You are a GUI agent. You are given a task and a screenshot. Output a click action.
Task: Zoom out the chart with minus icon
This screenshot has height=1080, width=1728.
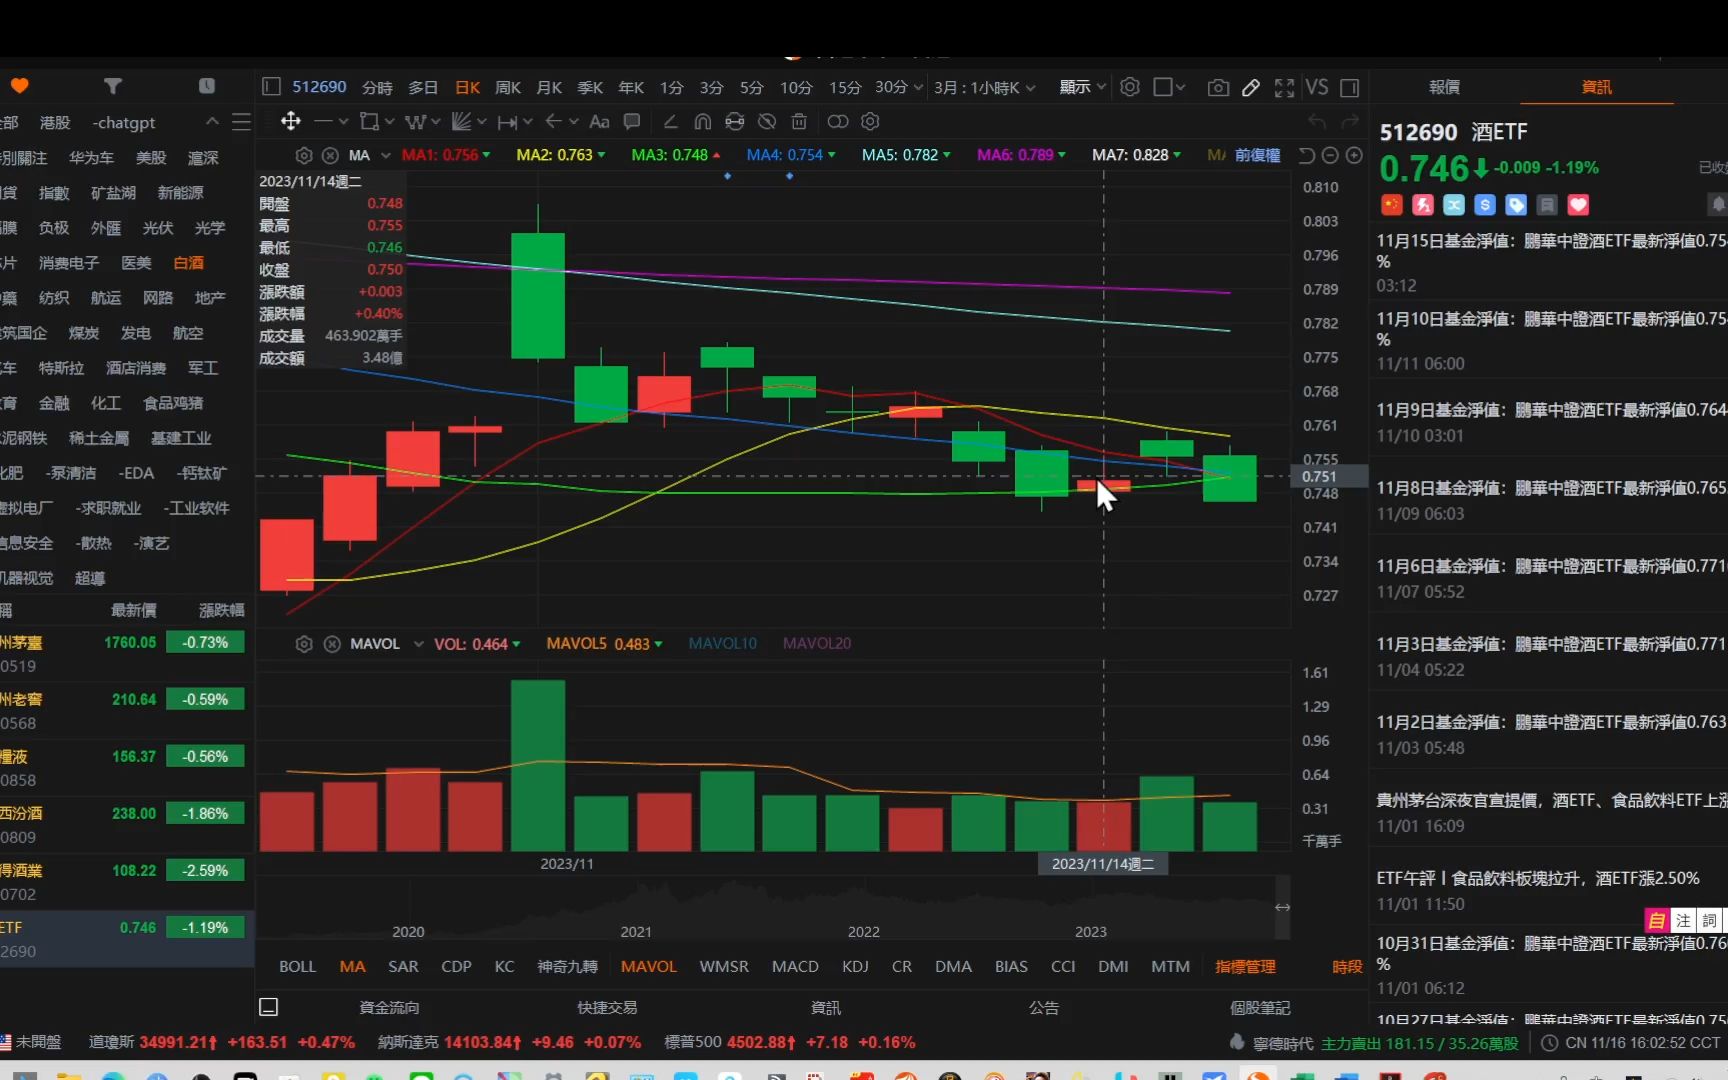[x=1330, y=155]
